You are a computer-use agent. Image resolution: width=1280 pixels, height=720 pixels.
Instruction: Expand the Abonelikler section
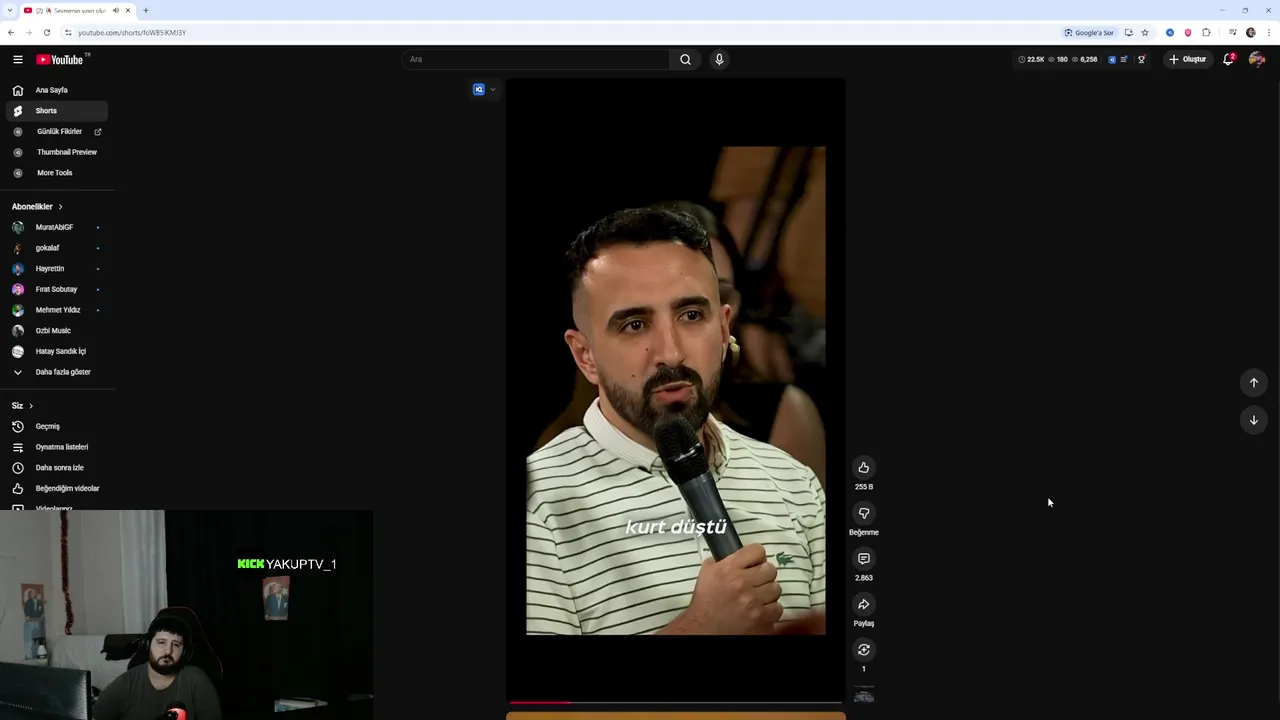click(37, 206)
